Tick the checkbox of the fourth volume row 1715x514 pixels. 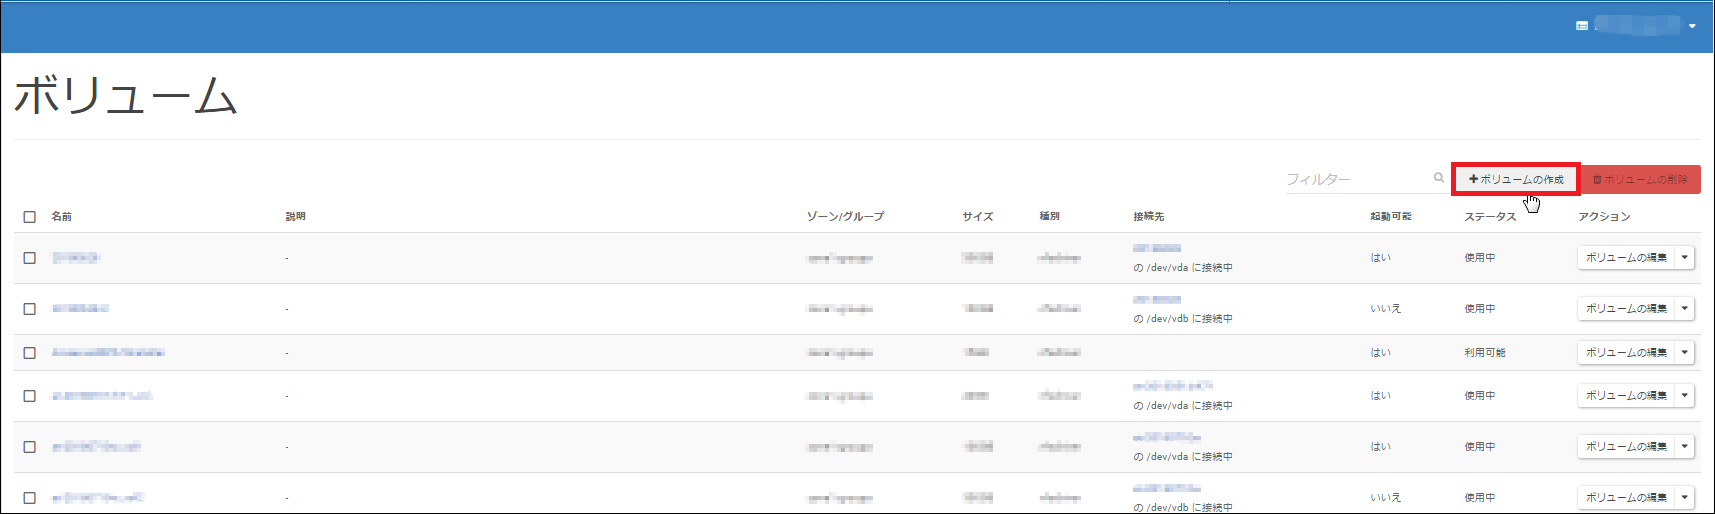[29, 396]
